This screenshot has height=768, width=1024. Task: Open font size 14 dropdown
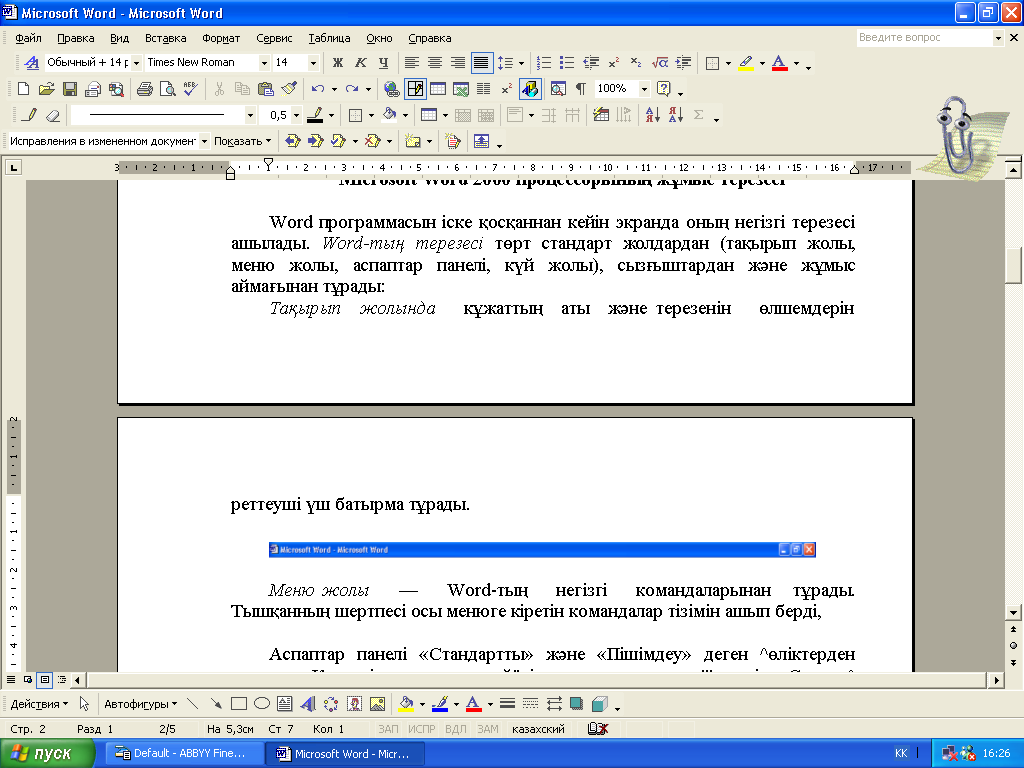(313, 63)
